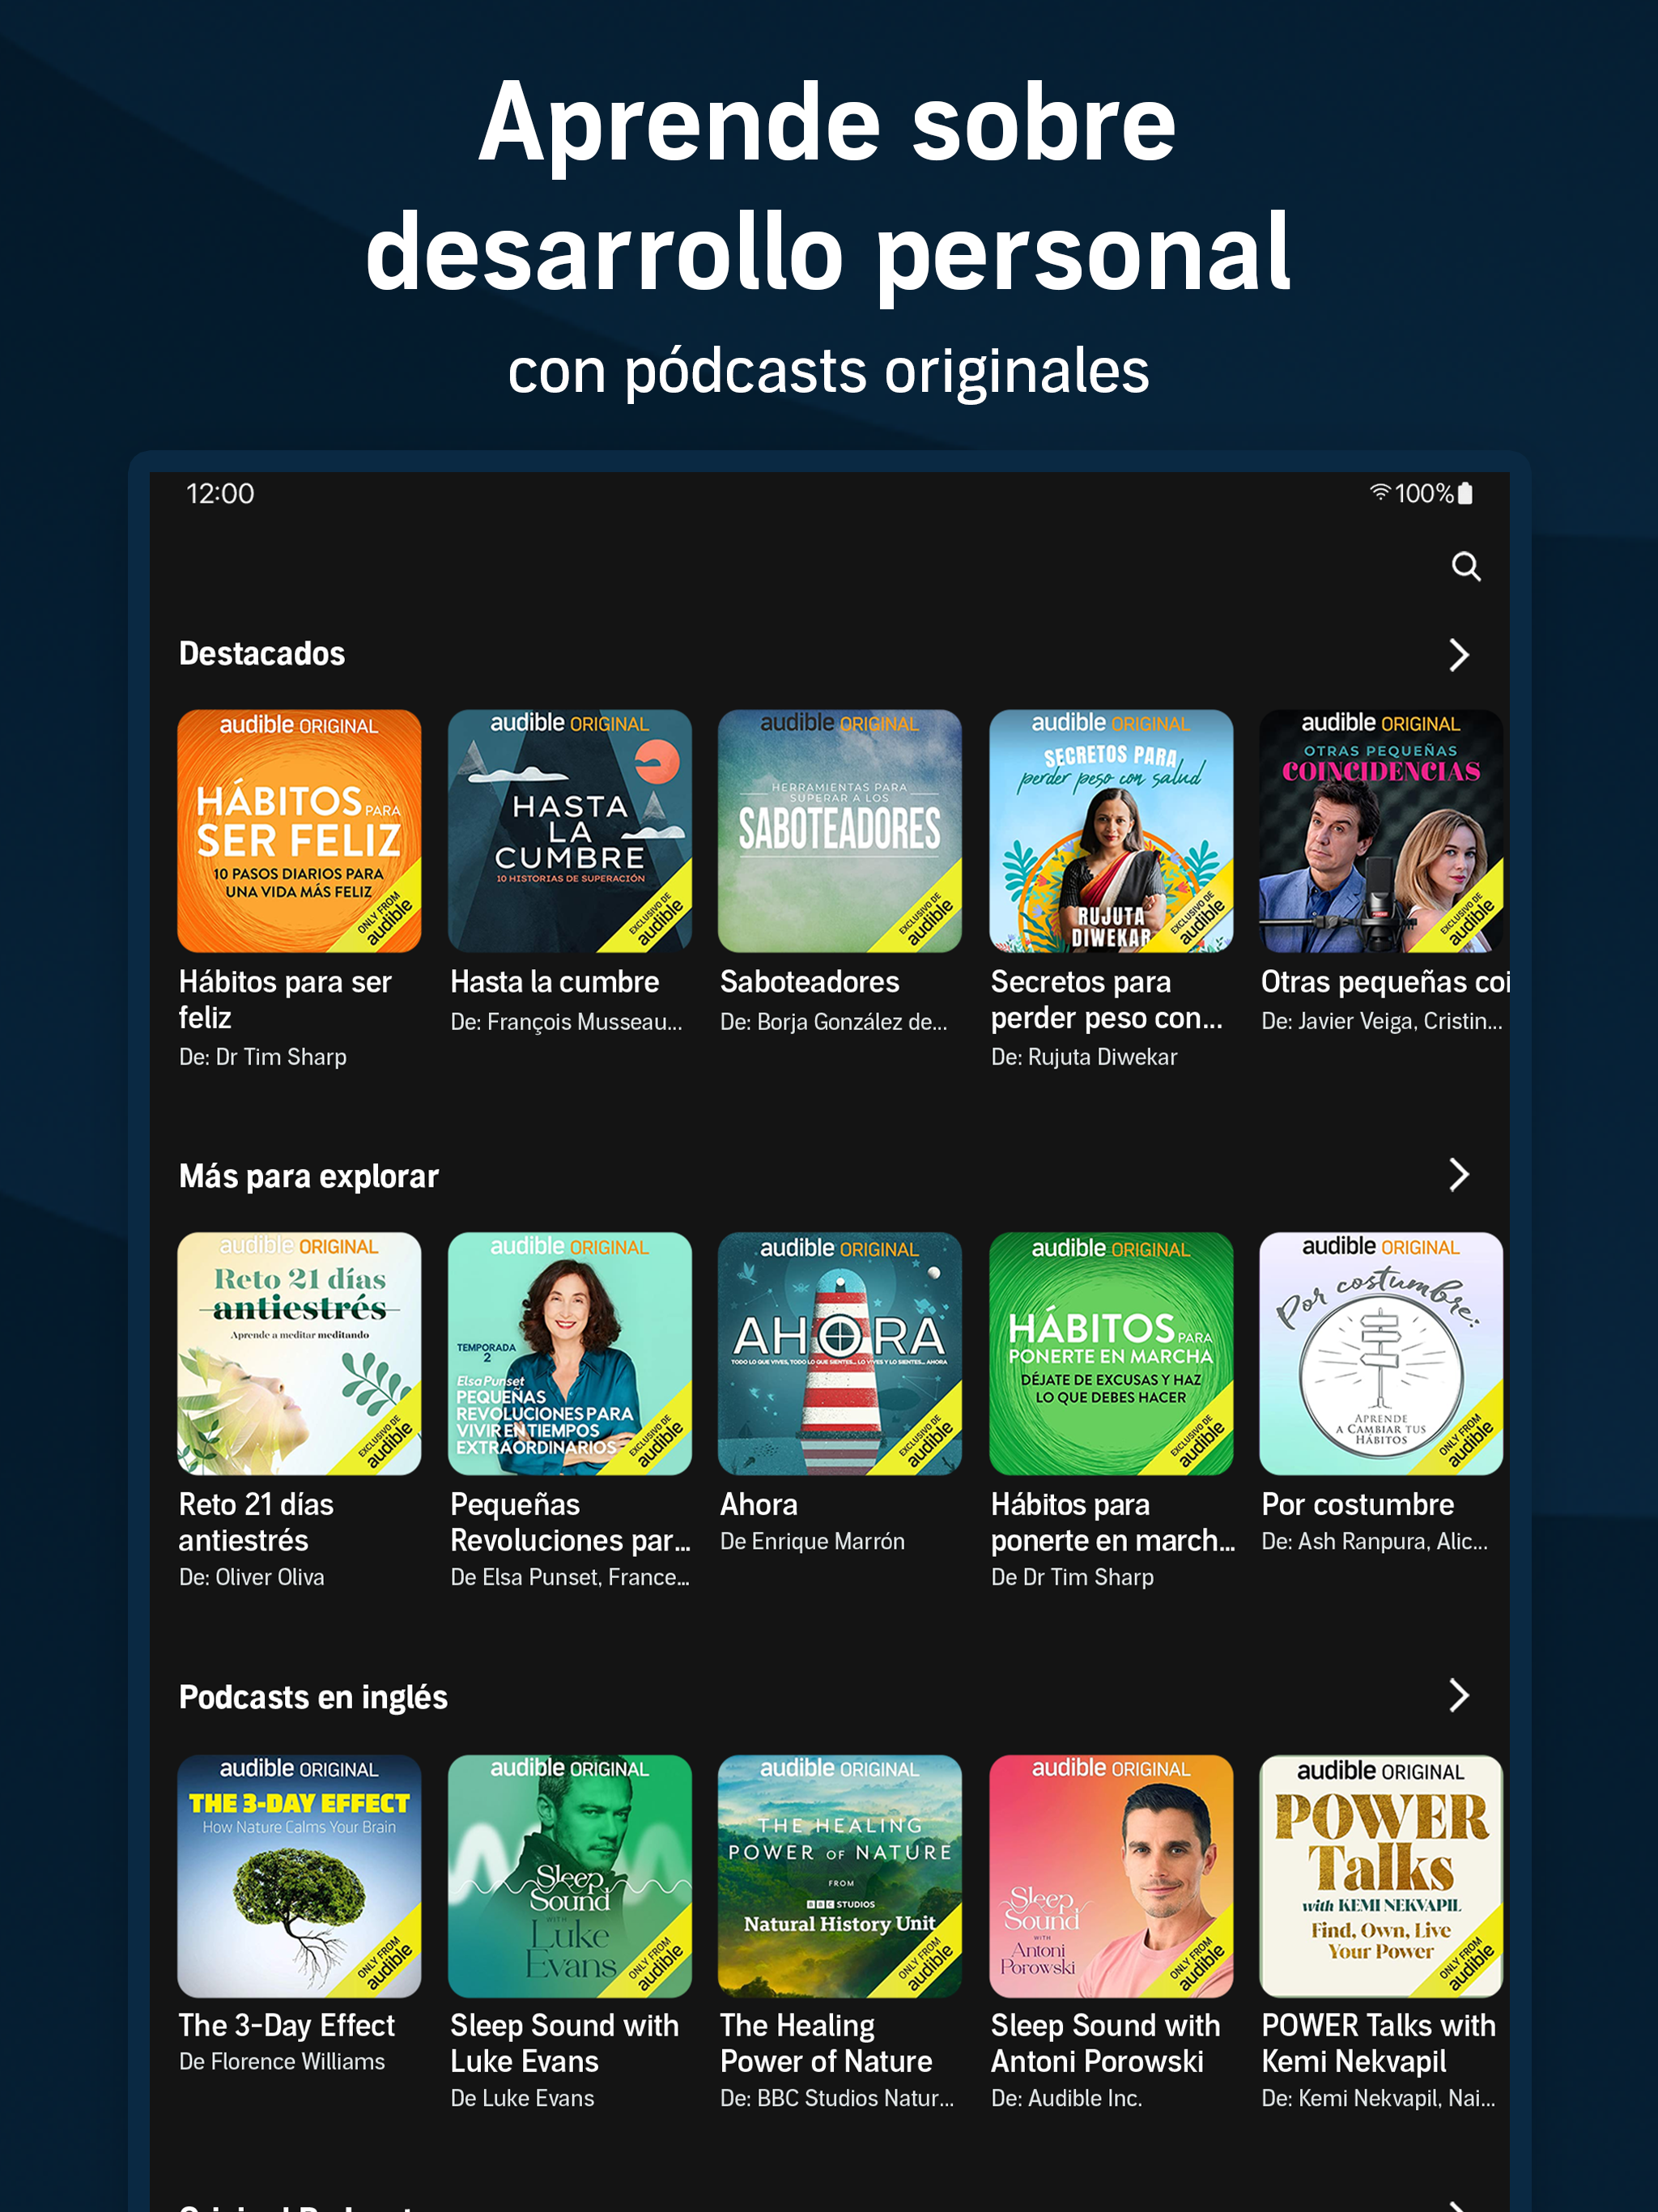Open Ahora lighthouse cover

point(840,1353)
